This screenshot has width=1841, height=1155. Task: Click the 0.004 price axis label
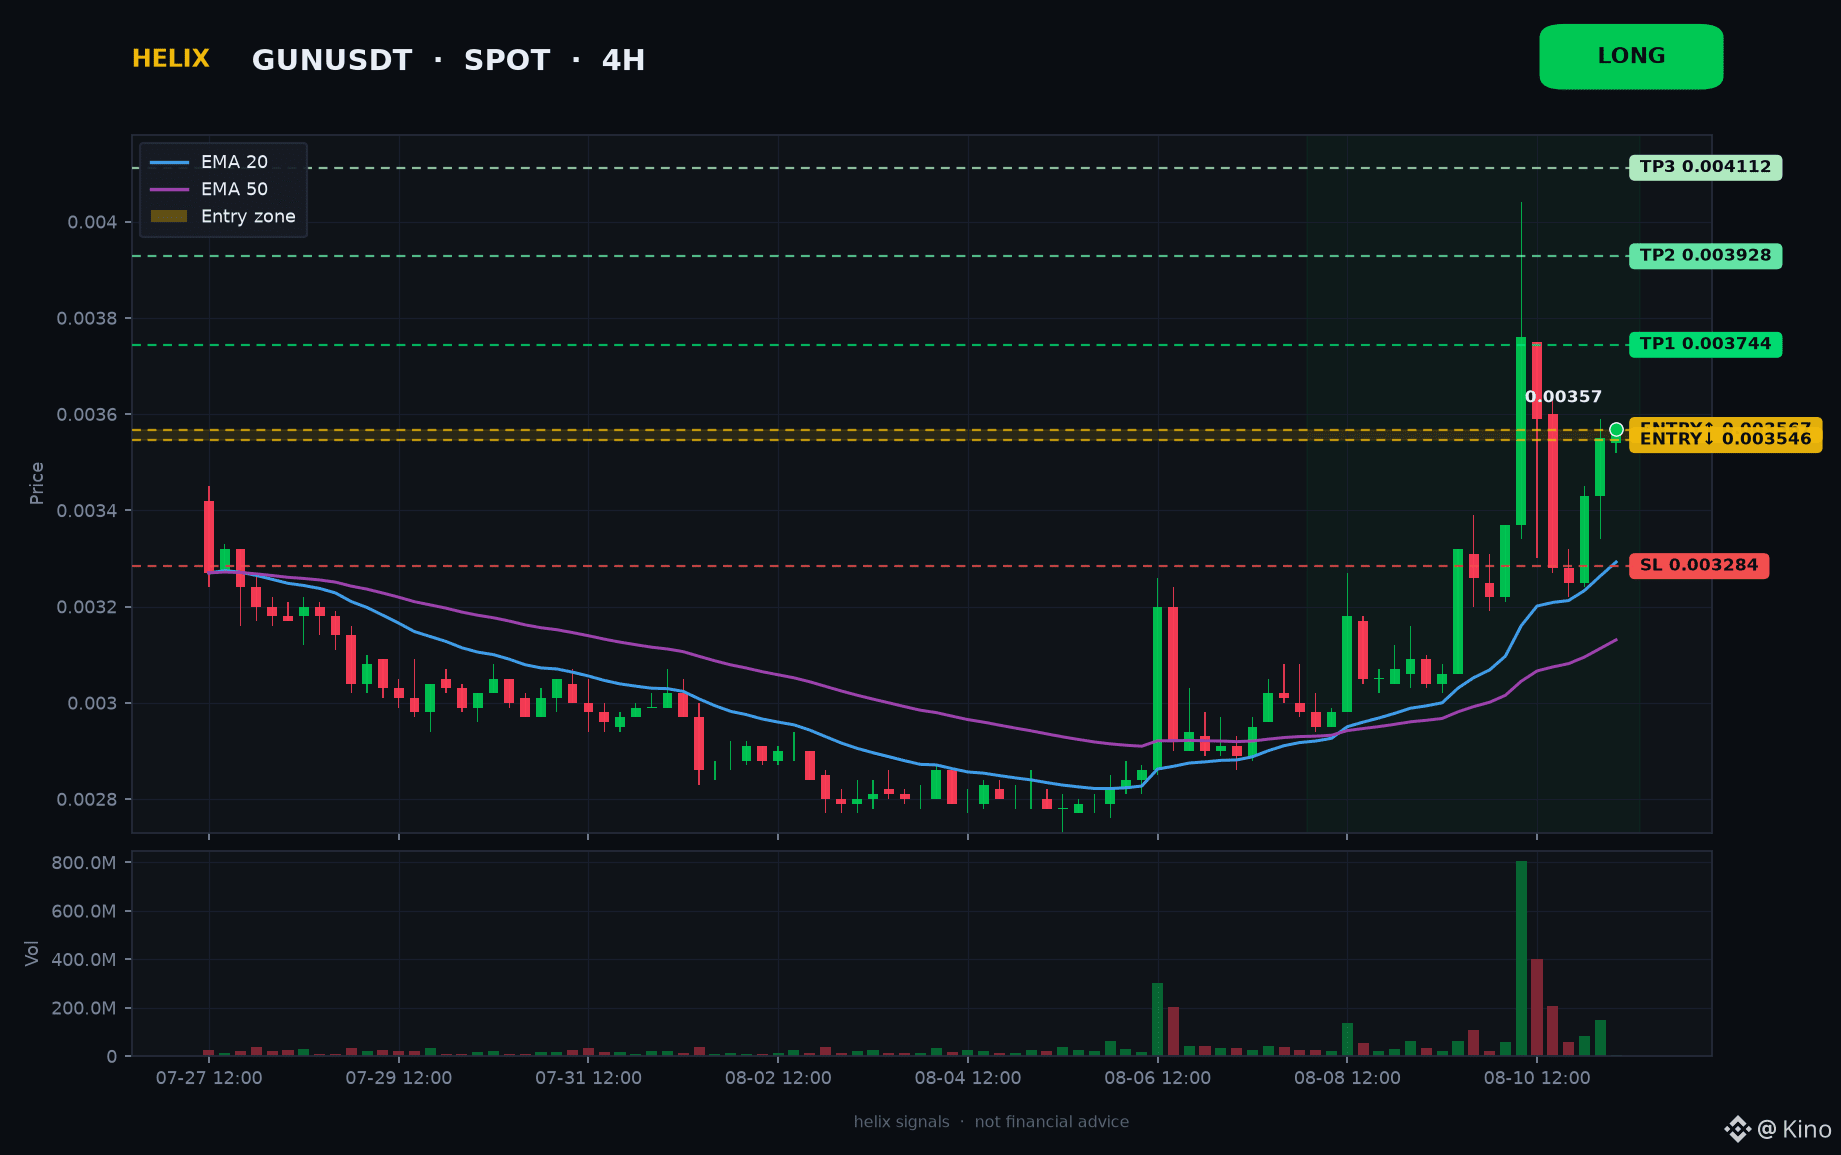click(92, 222)
